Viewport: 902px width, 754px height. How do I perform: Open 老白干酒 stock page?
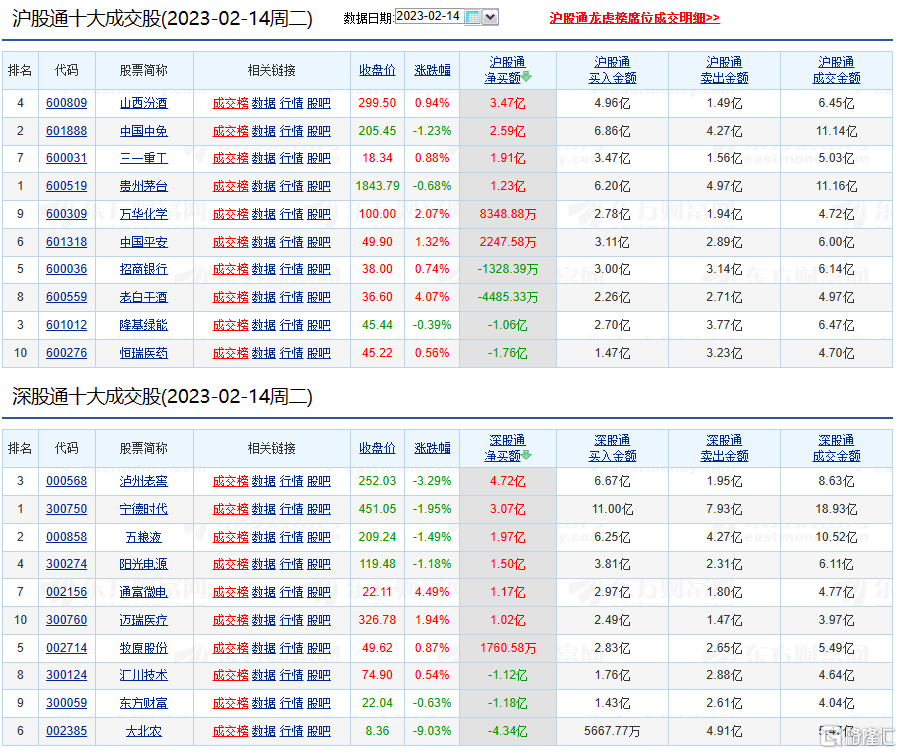pos(144,297)
